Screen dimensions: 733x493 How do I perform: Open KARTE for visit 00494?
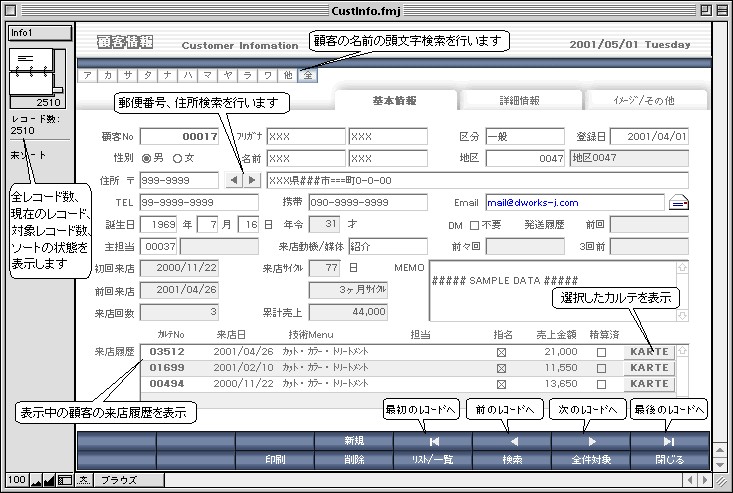[649, 384]
